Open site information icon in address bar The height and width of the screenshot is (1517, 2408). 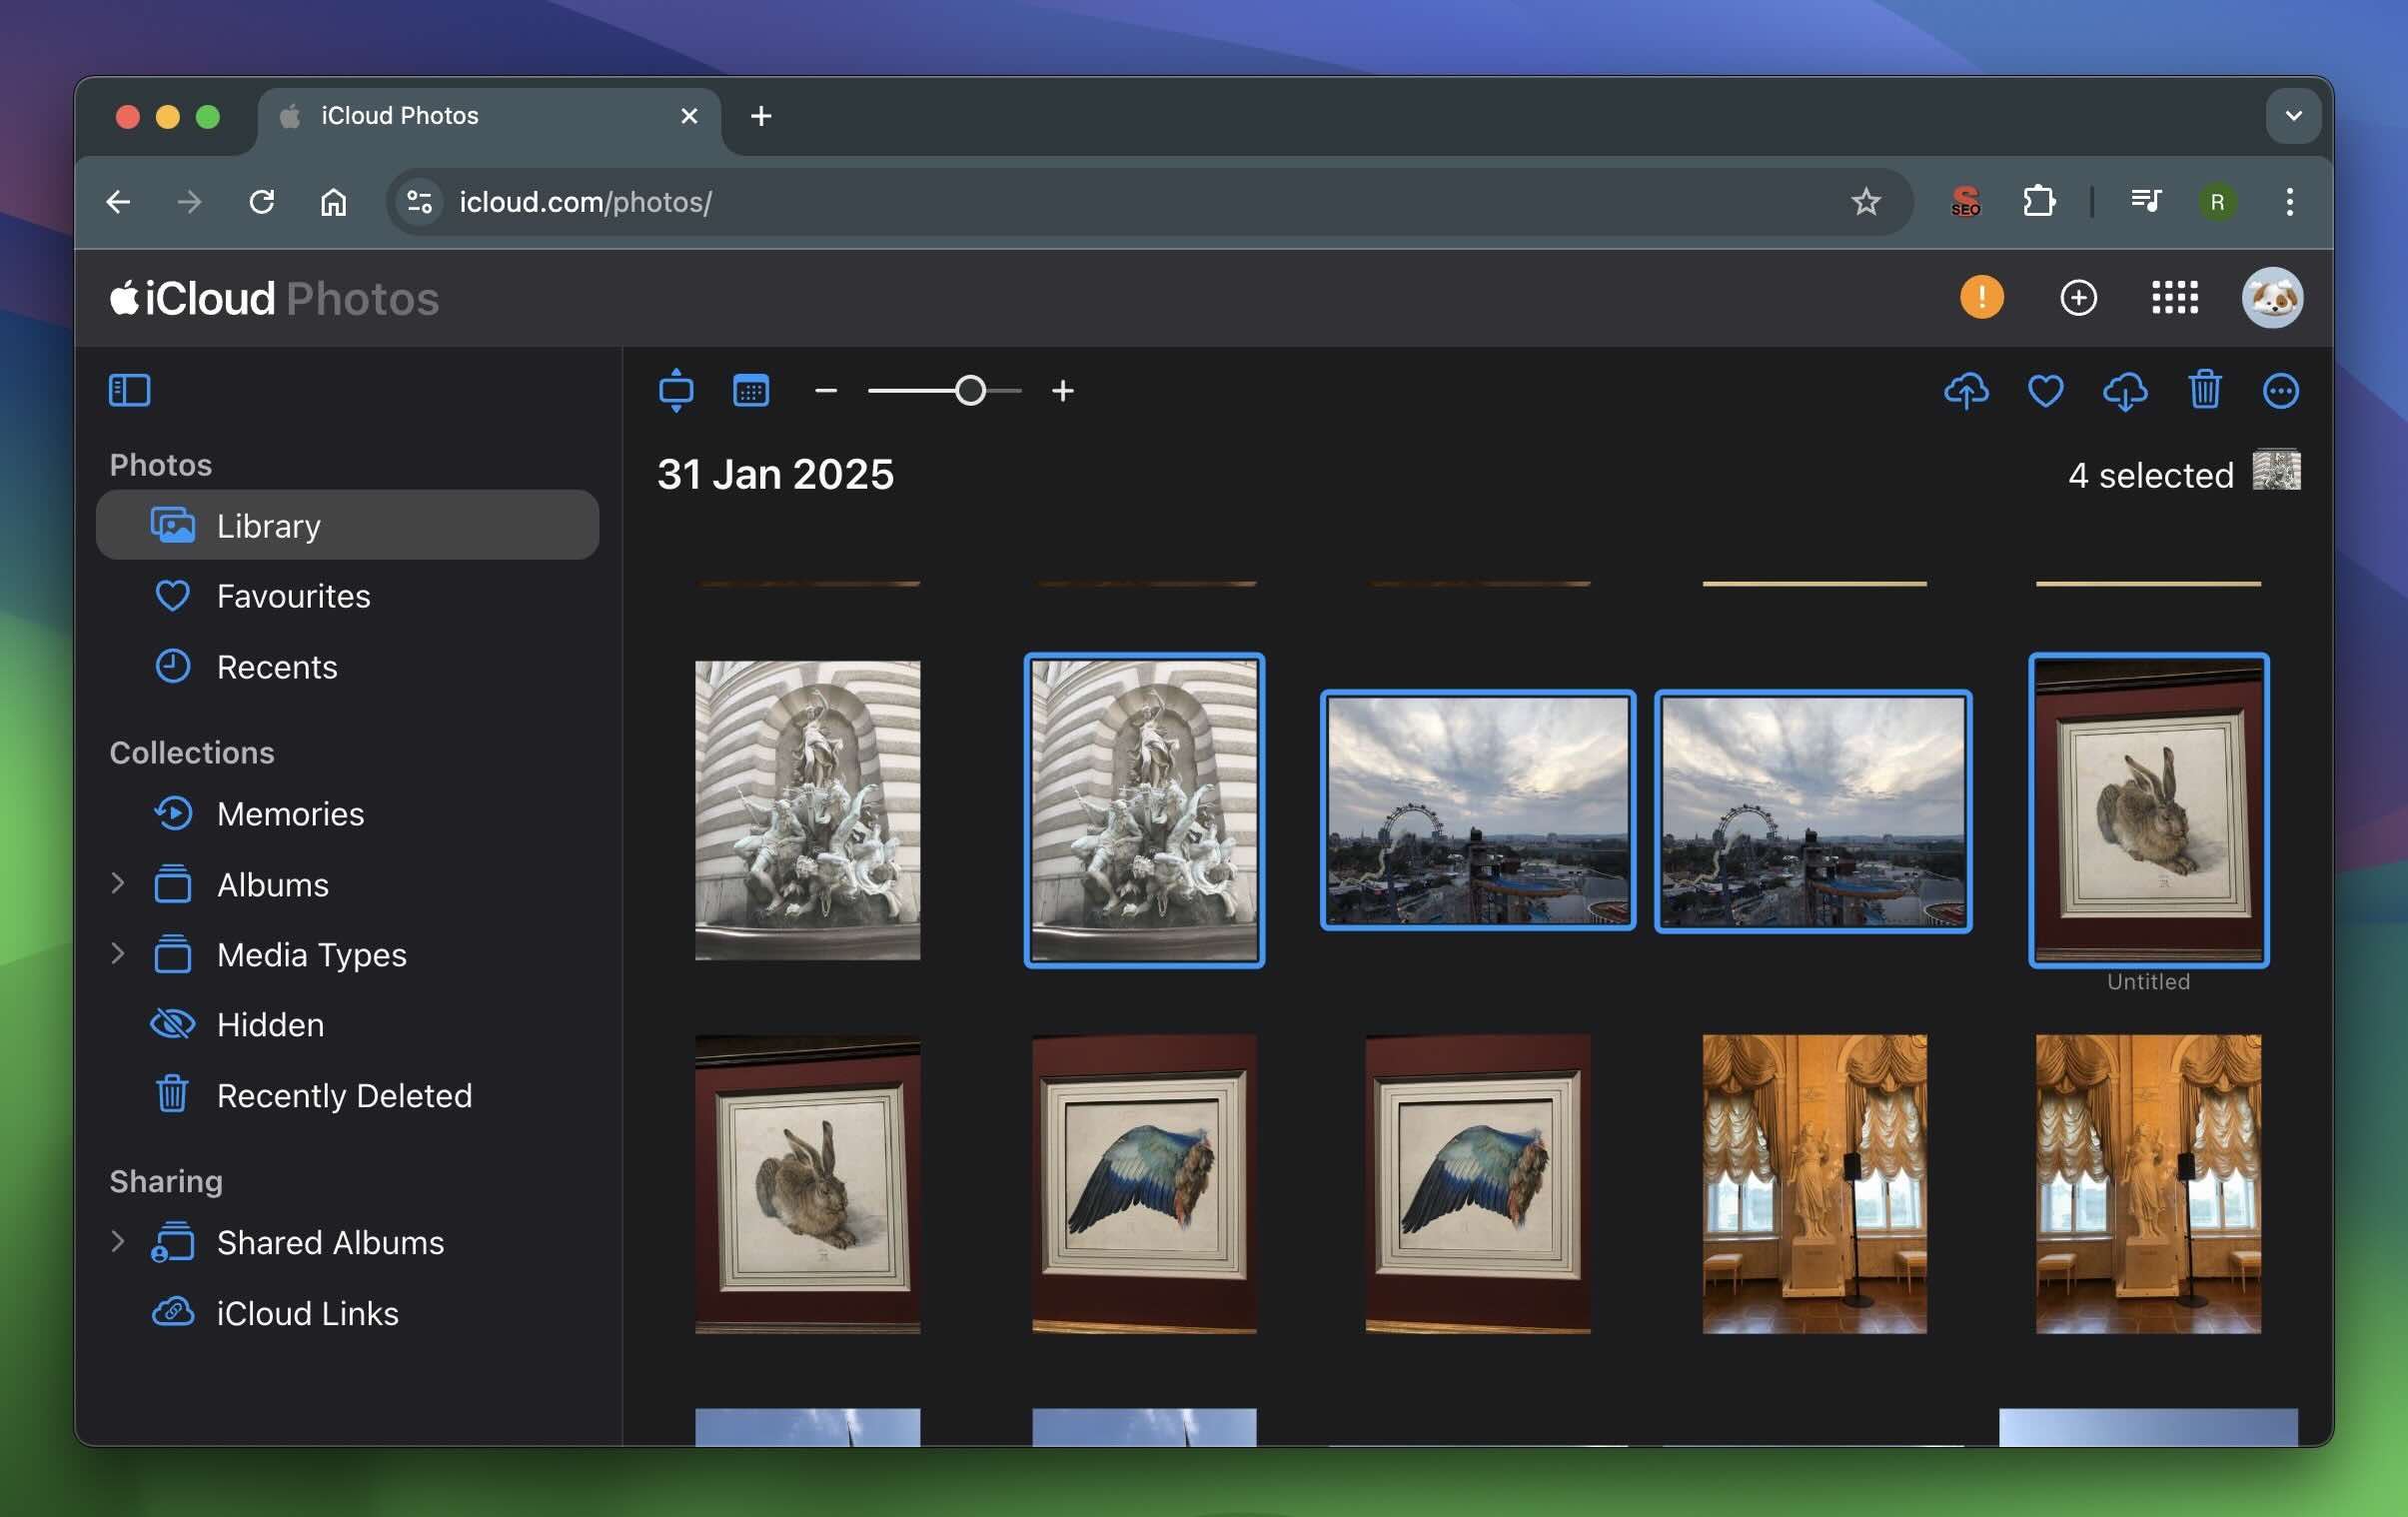[x=419, y=202]
